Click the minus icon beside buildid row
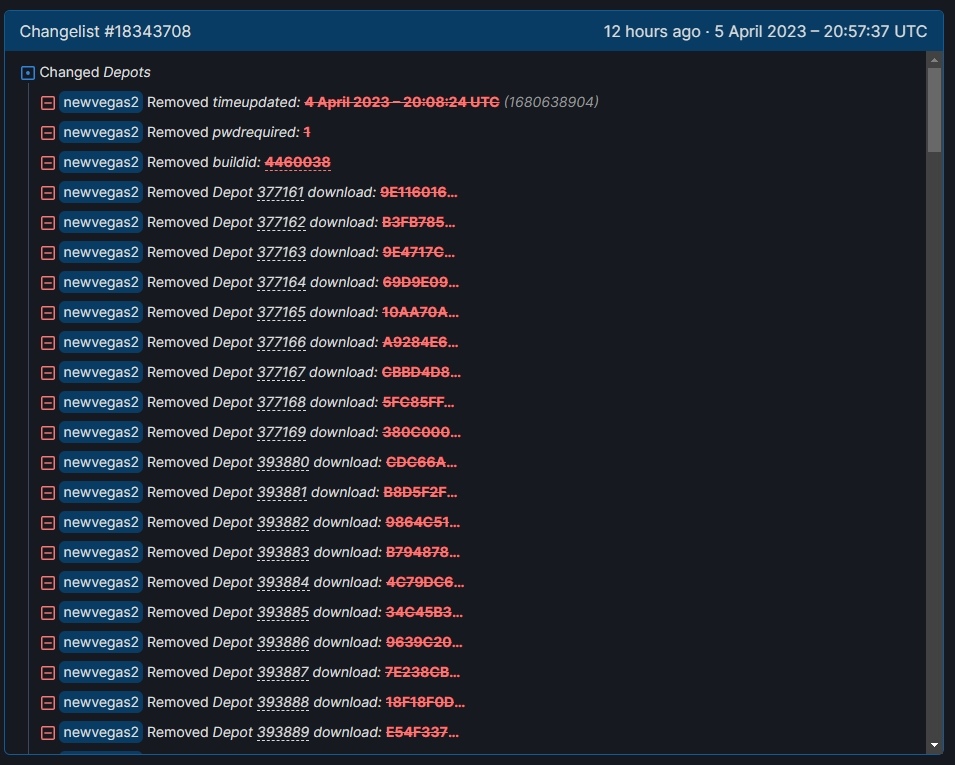This screenshot has width=955, height=765. pos(47,163)
